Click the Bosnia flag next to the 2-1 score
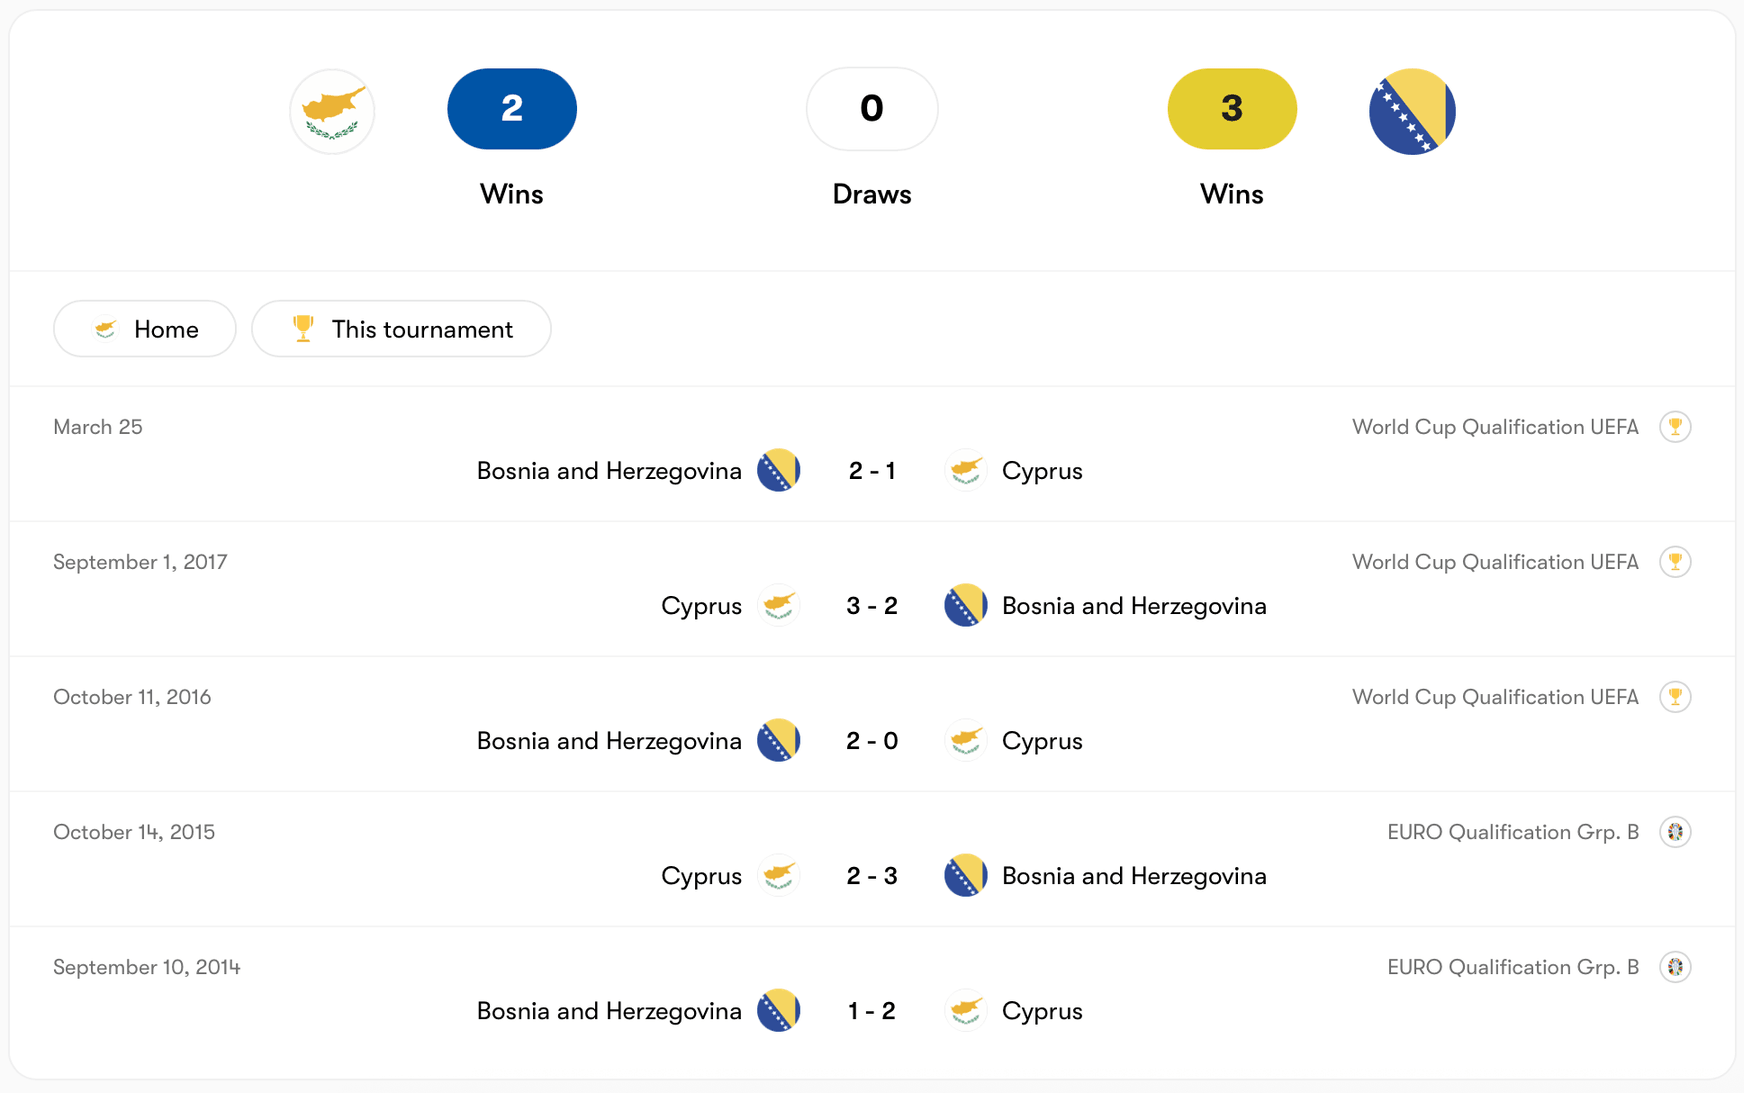Image resolution: width=1744 pixels, height=1093 pixels. coord(779,470)
